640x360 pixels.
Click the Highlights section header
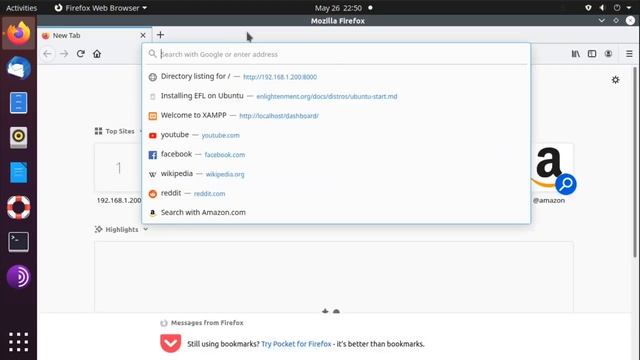[x=117, y=229]
